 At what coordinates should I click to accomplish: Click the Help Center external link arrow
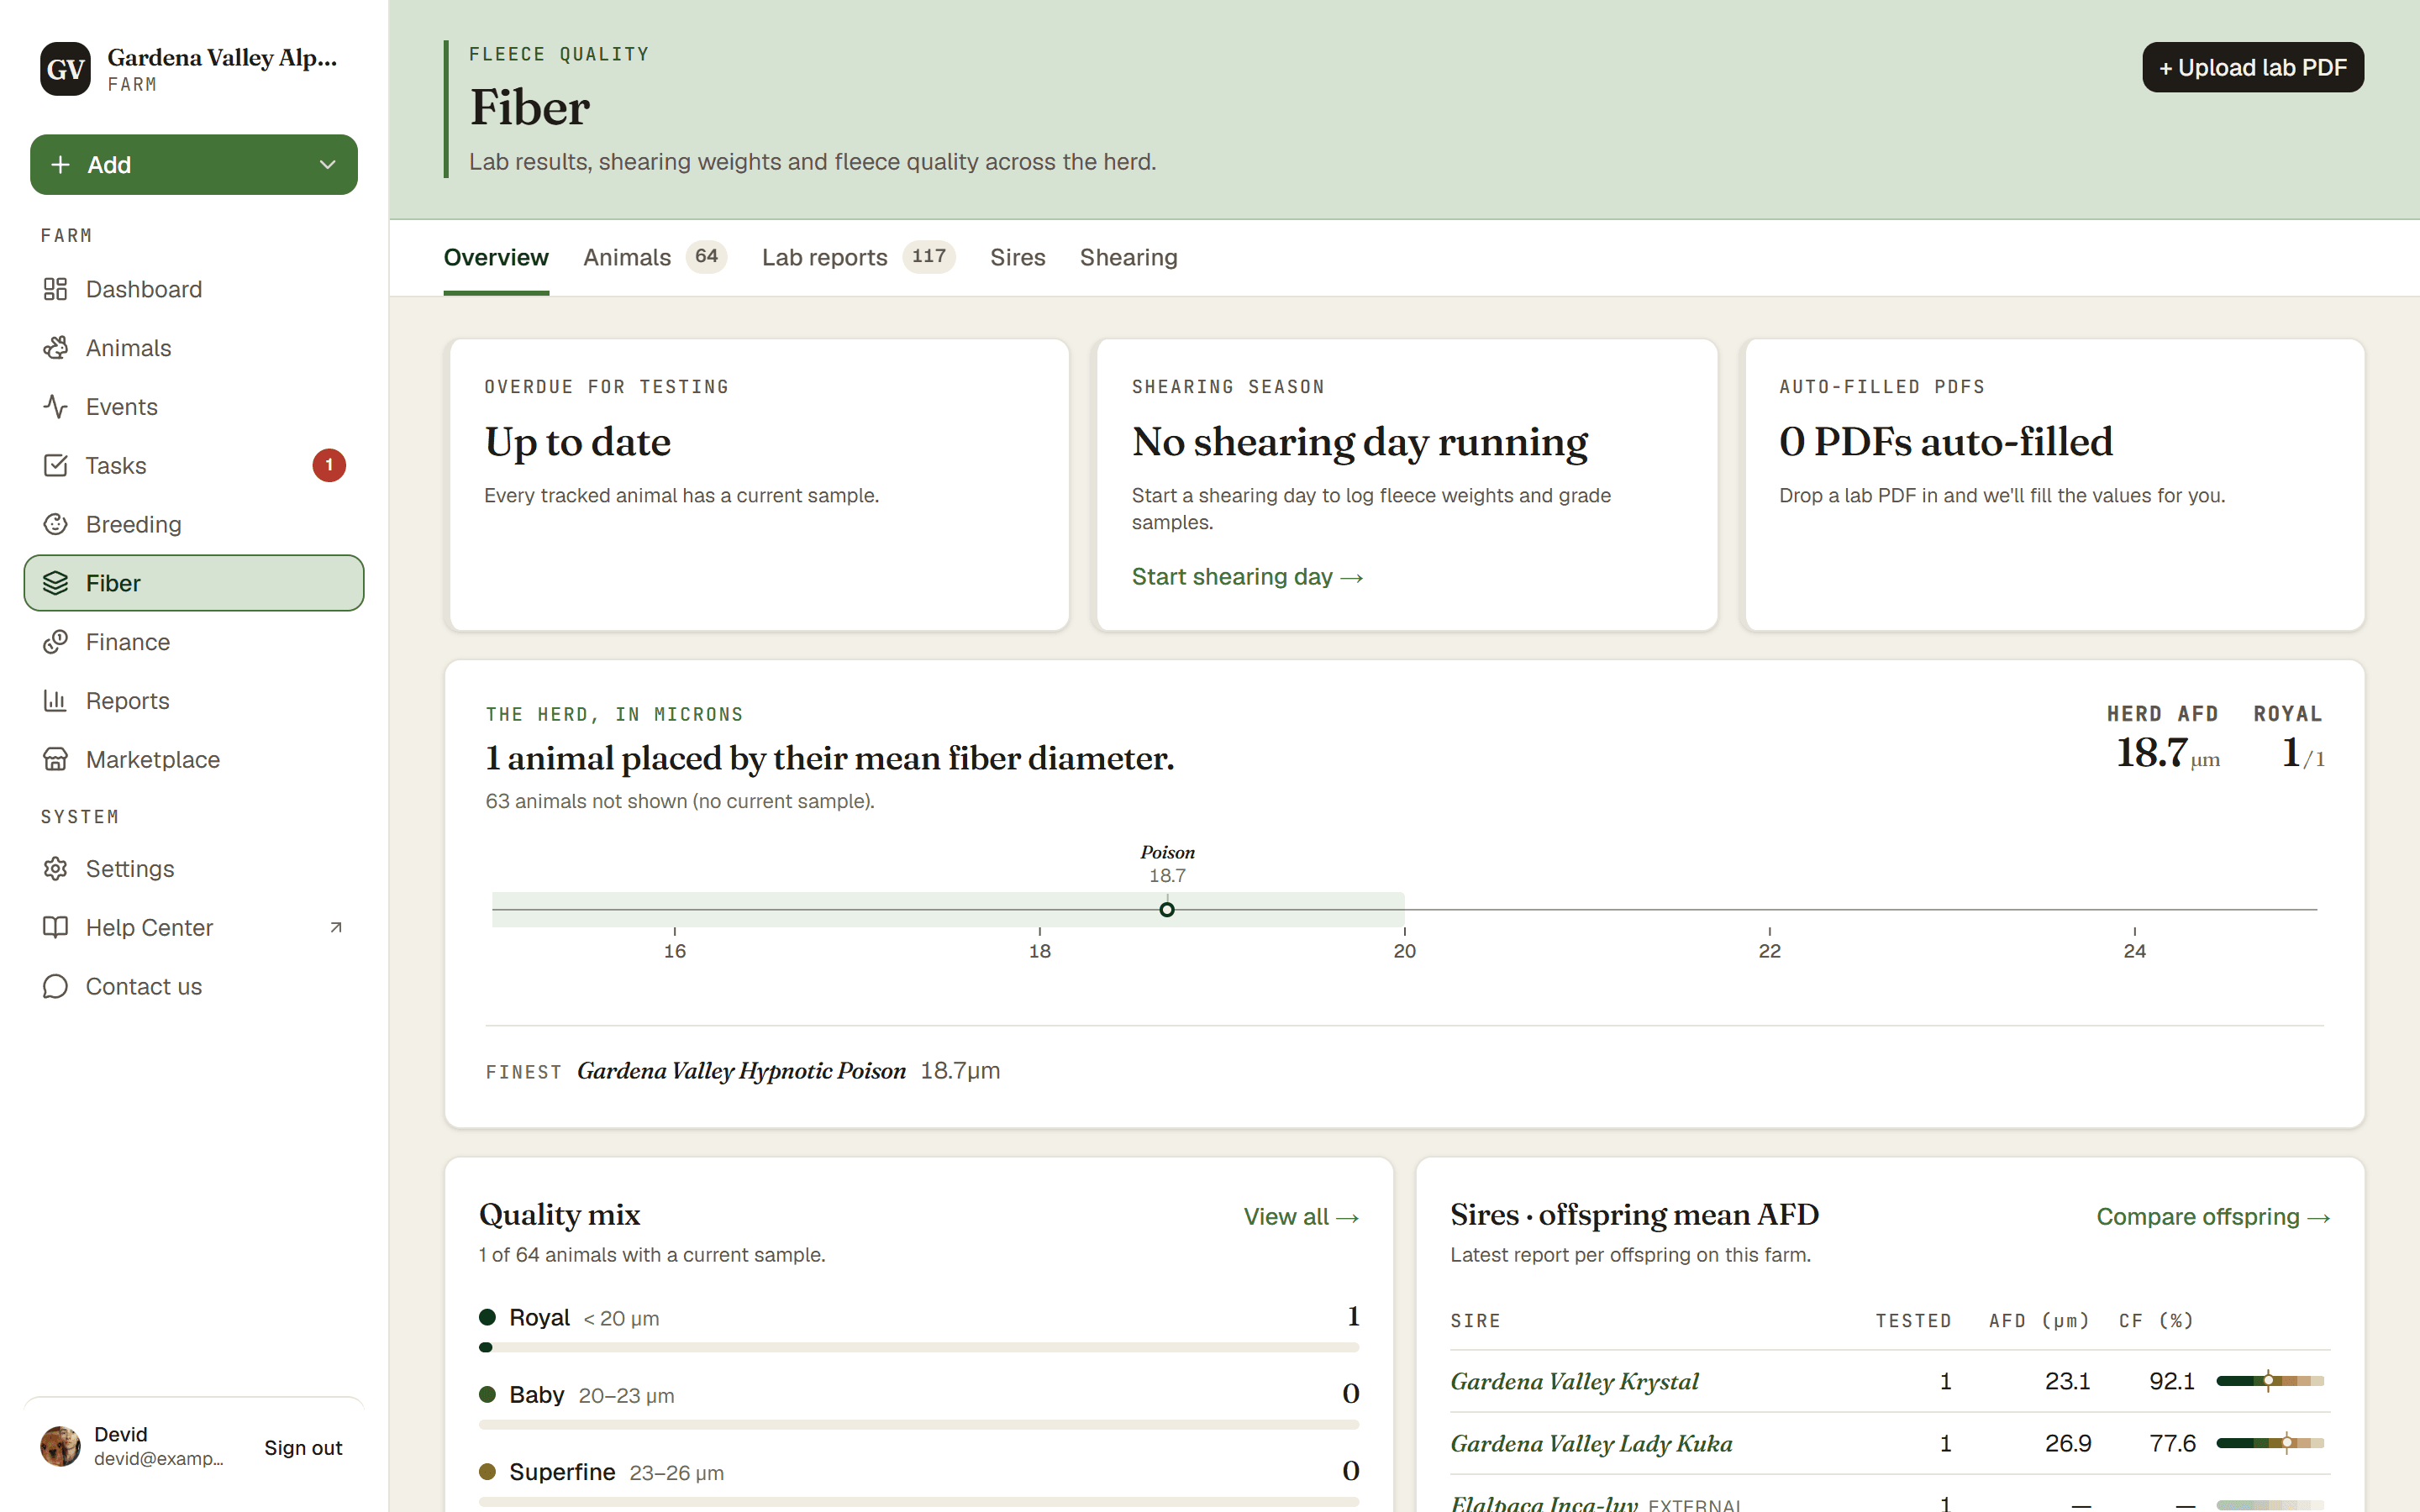[x=336, y=928]
